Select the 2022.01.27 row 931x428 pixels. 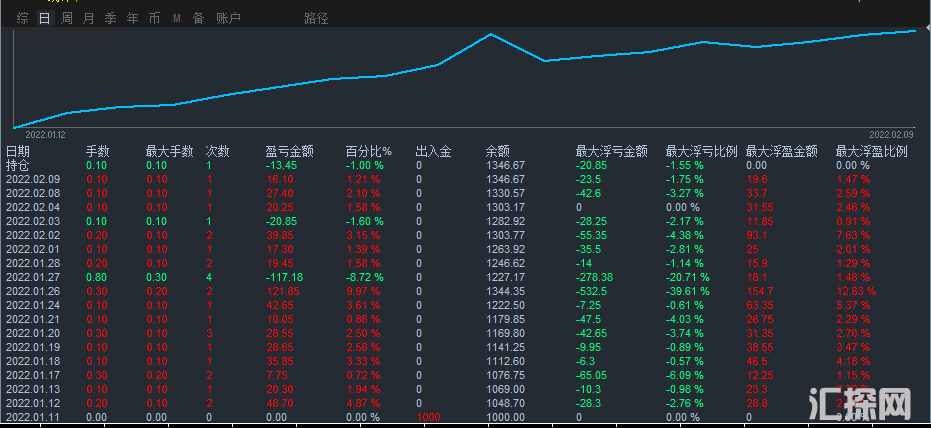34,277
